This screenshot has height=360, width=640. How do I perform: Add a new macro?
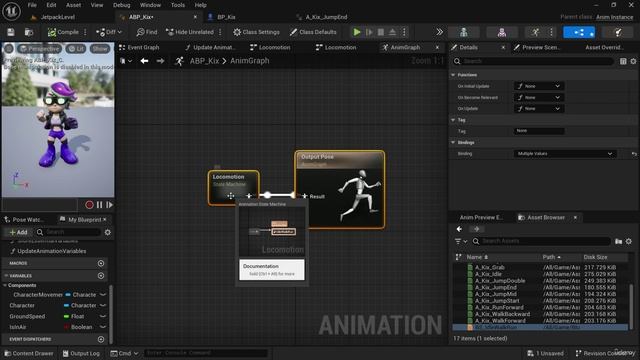point(101,263)
